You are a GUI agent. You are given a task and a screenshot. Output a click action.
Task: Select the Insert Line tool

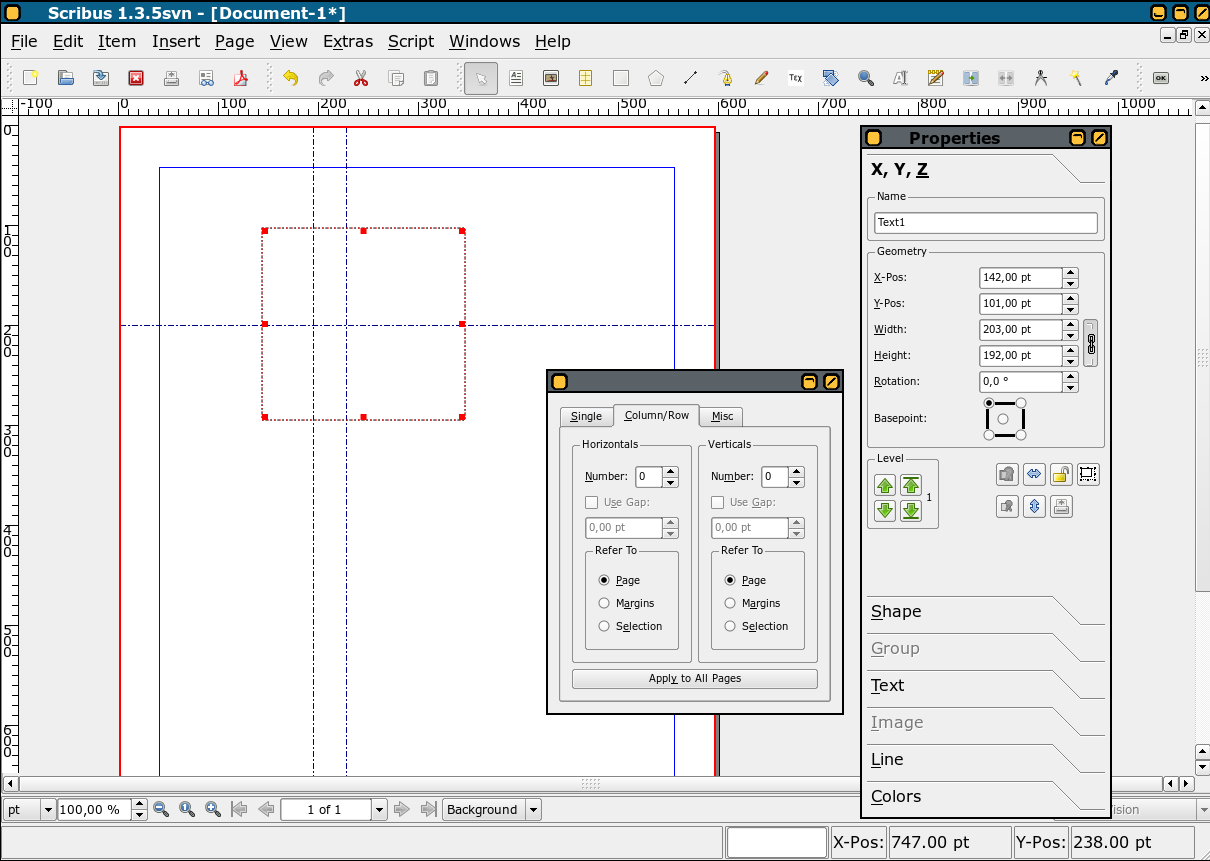(x=690, y=78)
